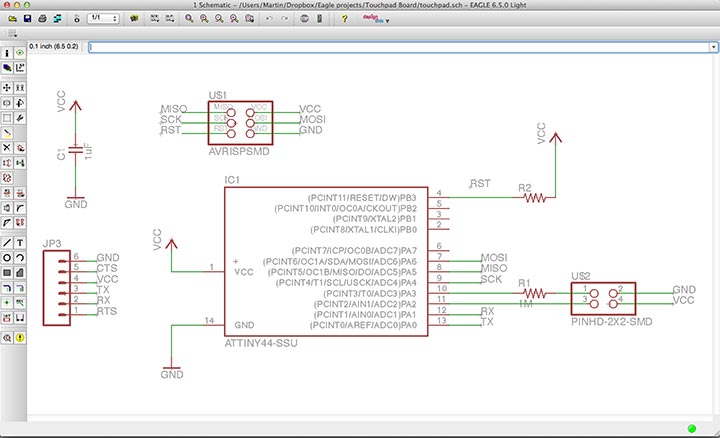This screenshot has height=438, width=720.
Task: Select the Show eye tool
Action: coord(20,53)
